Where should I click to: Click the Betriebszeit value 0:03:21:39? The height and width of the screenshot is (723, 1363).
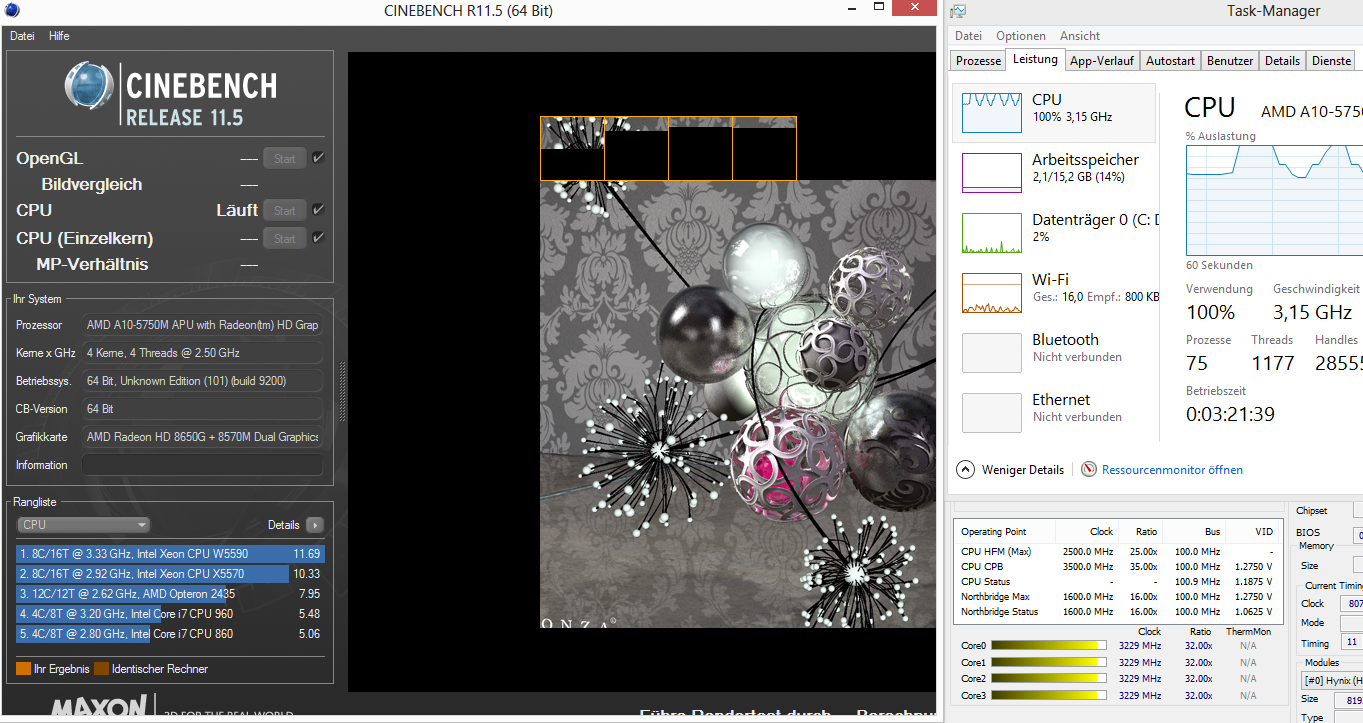[1230, 414]
